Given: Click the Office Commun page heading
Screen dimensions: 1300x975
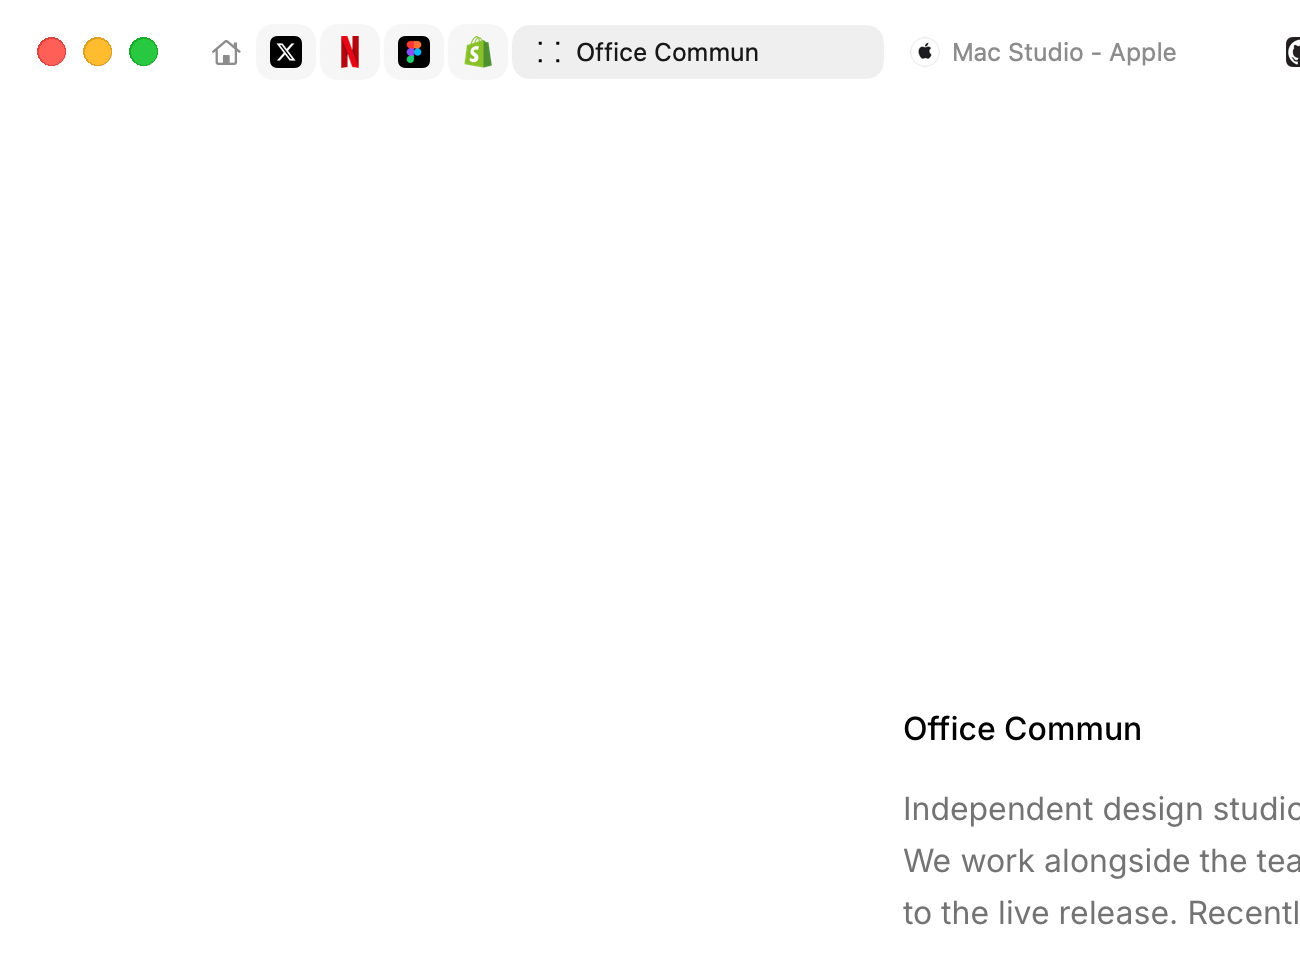Looking at the screenshot, I should click(x=1022, y=729).
